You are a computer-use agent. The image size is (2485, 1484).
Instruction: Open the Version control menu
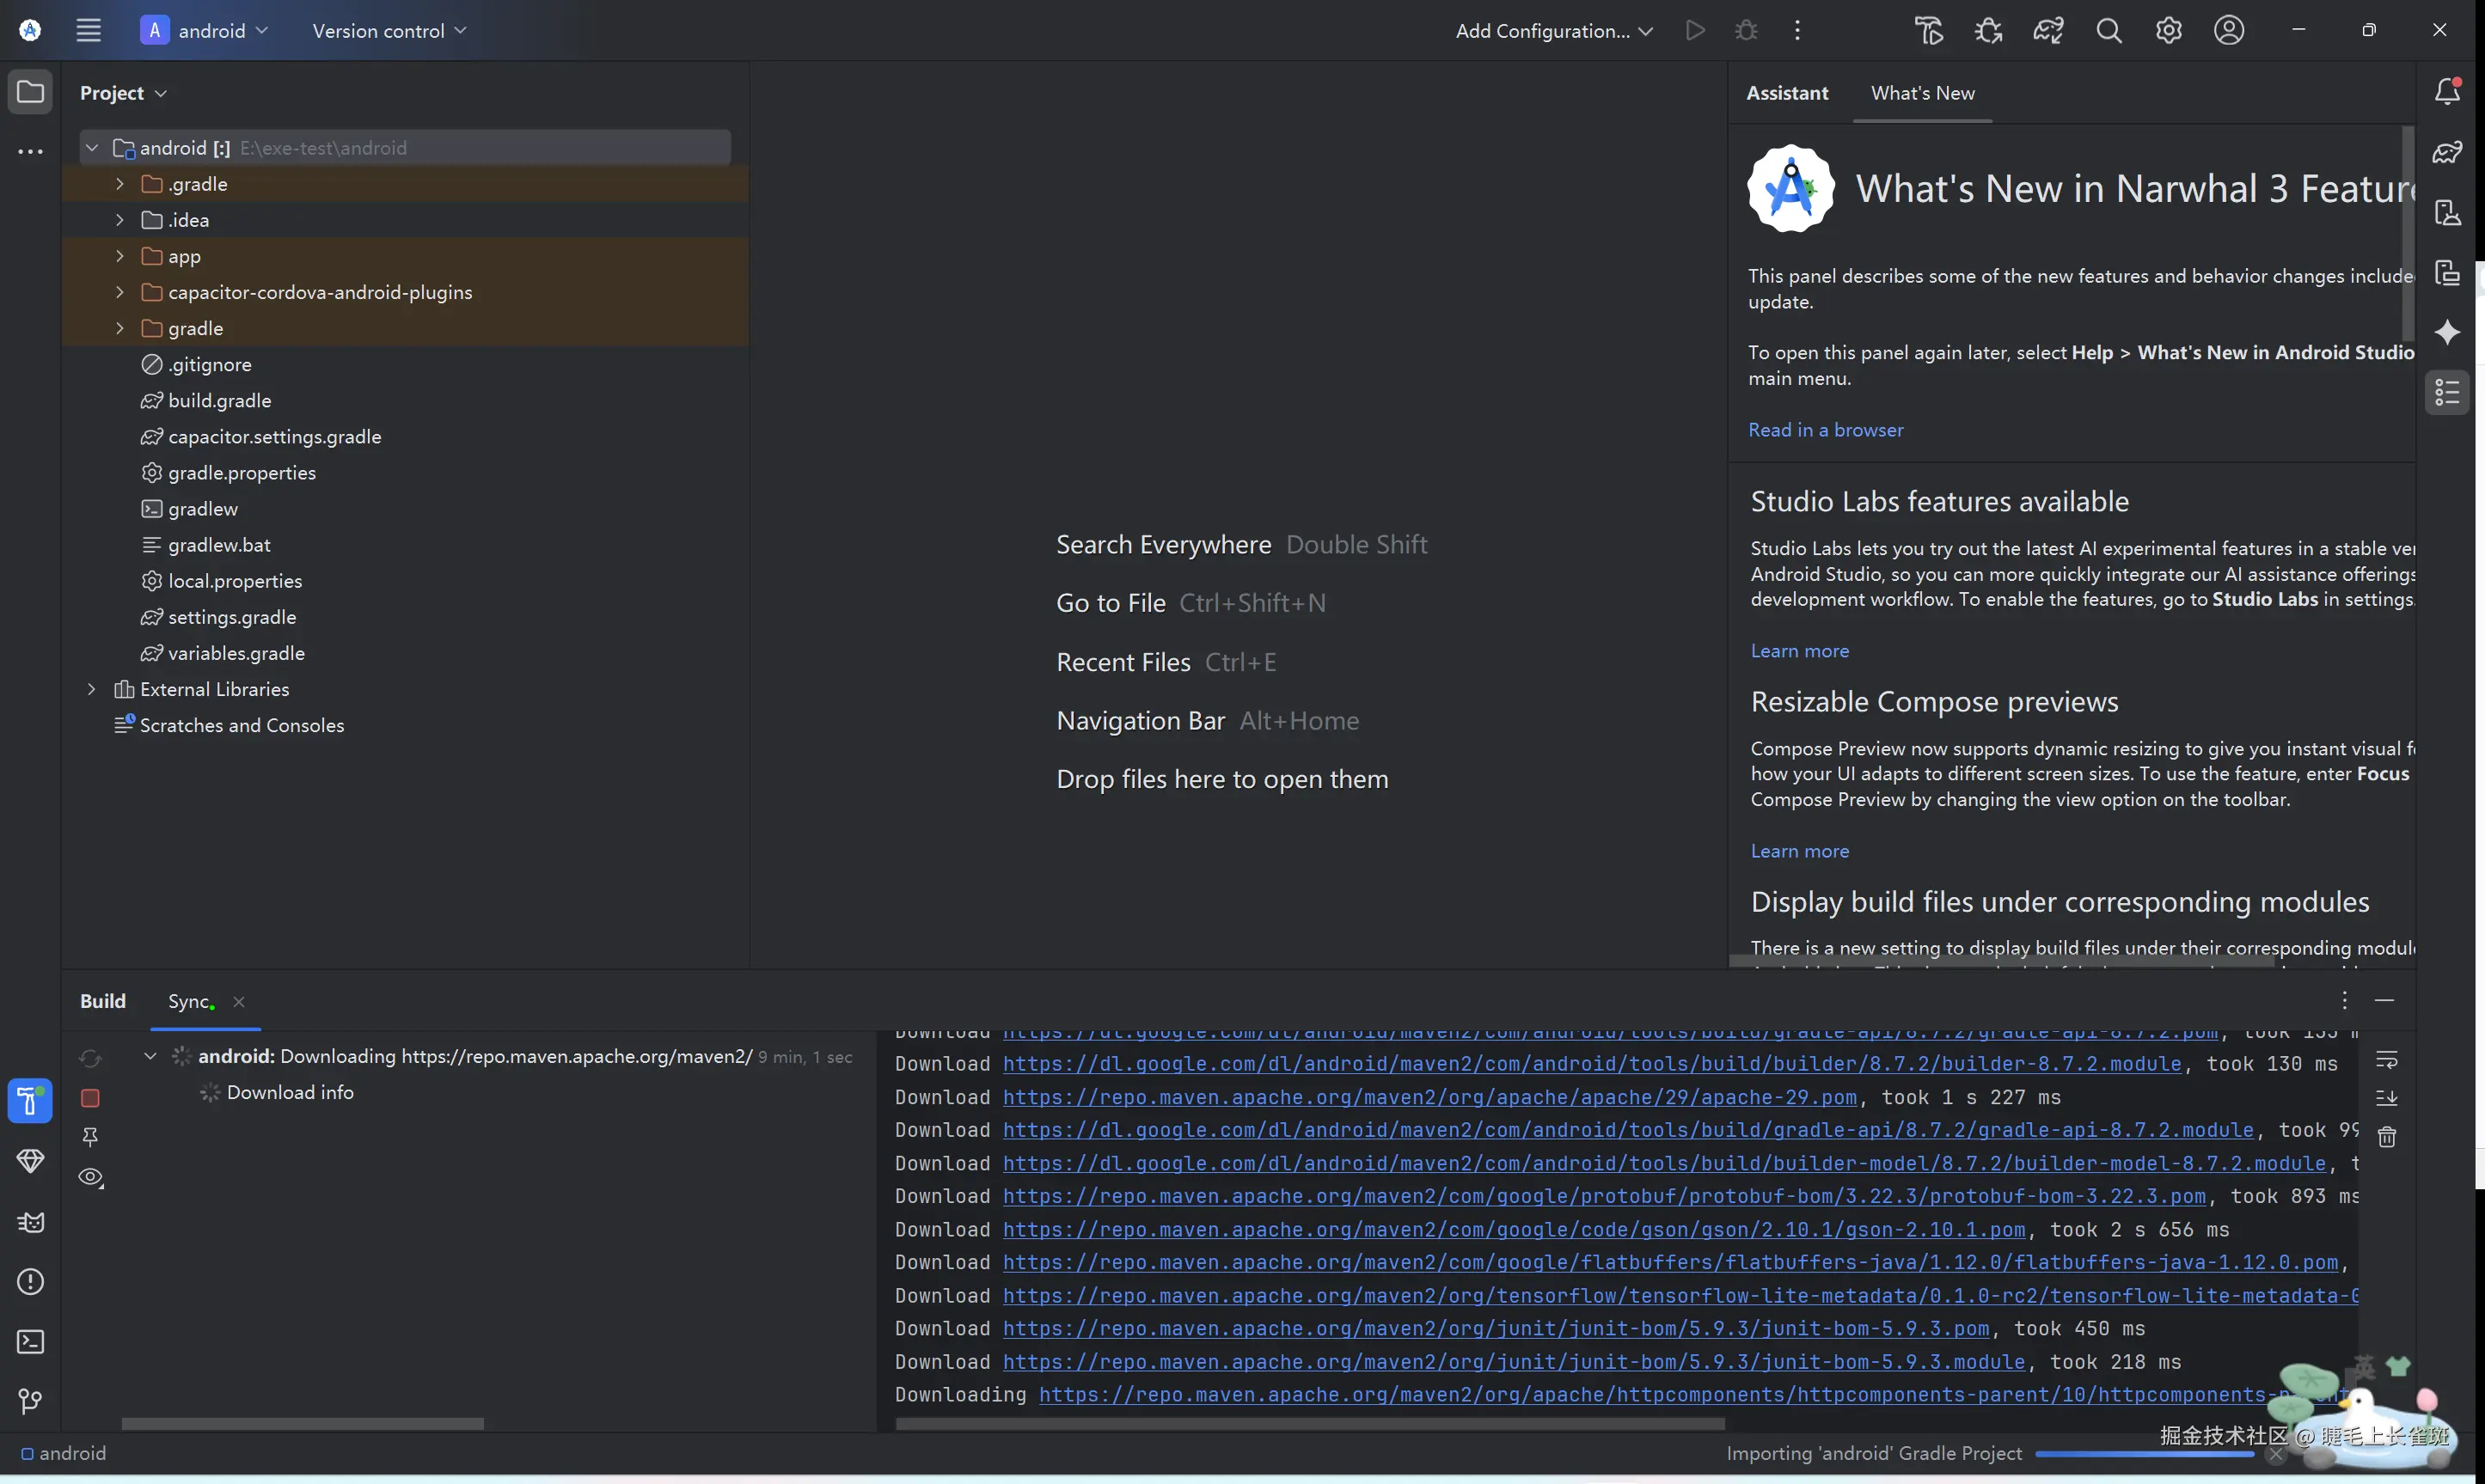[x=389, y=31]
